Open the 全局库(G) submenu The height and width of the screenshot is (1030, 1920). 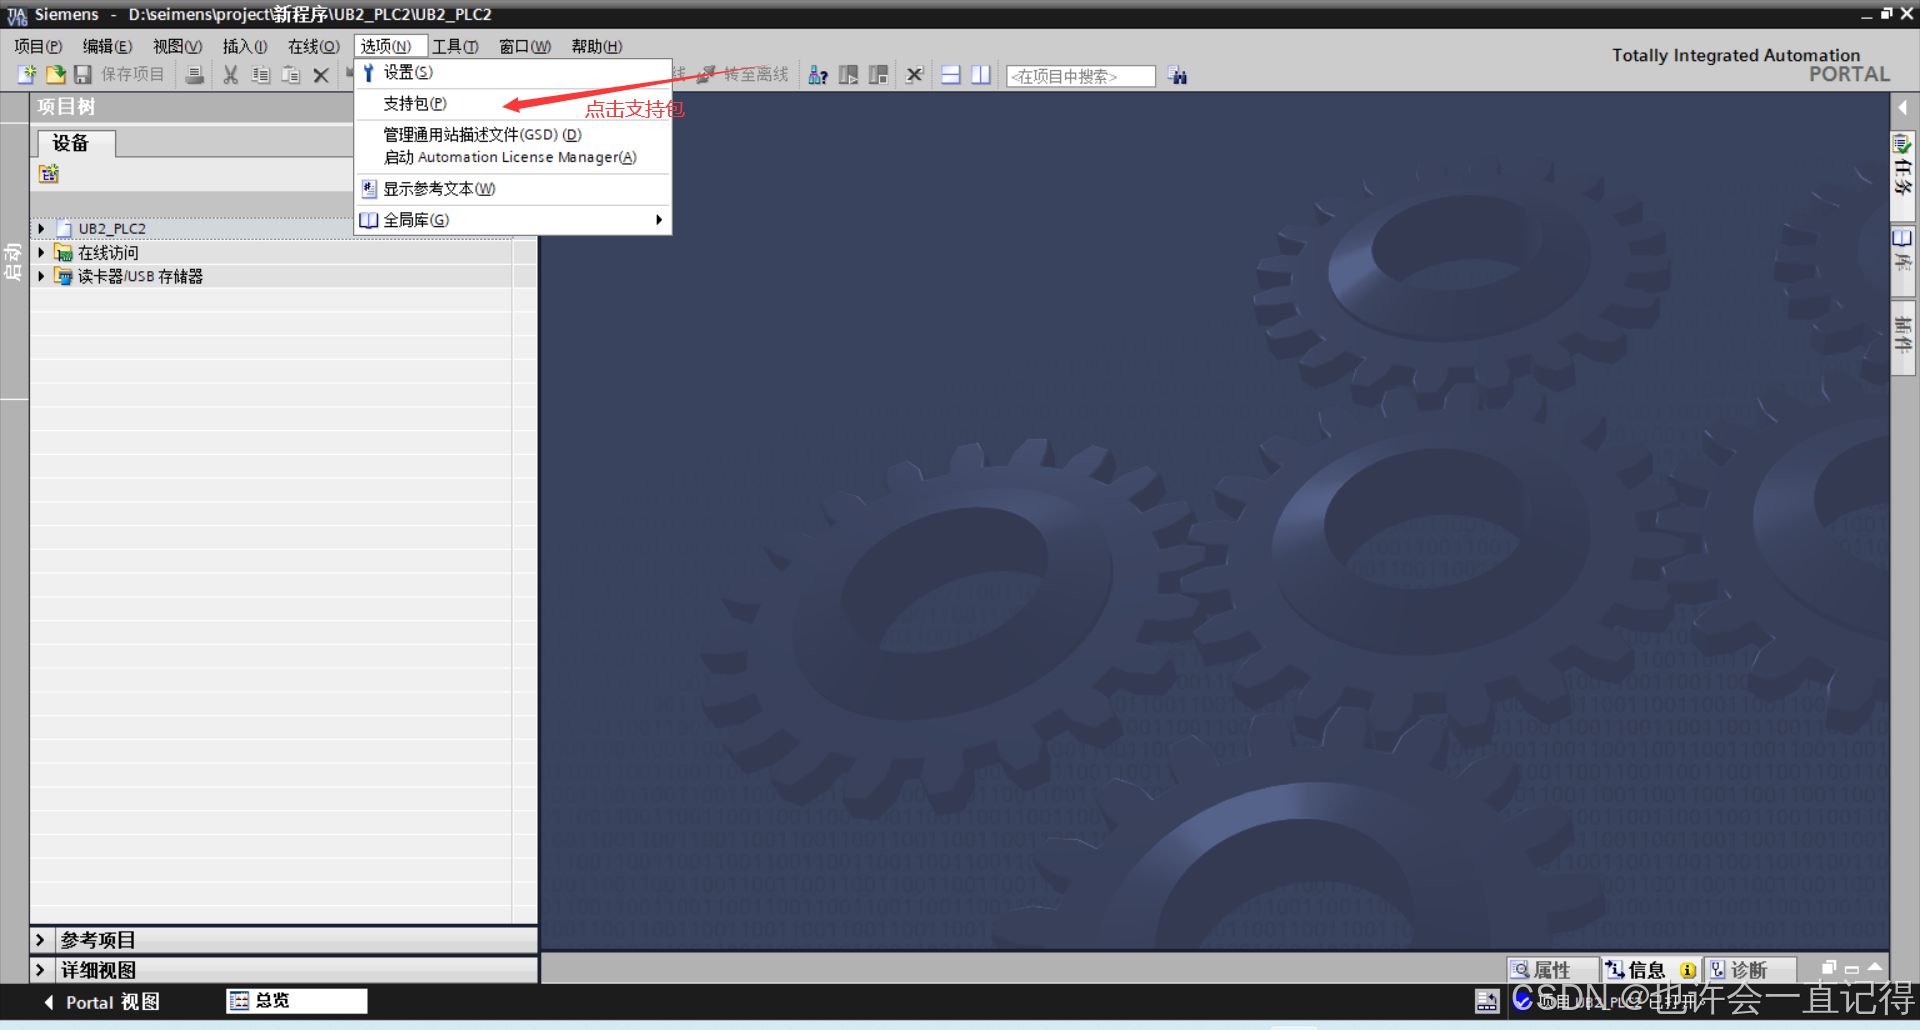point(513,220)
